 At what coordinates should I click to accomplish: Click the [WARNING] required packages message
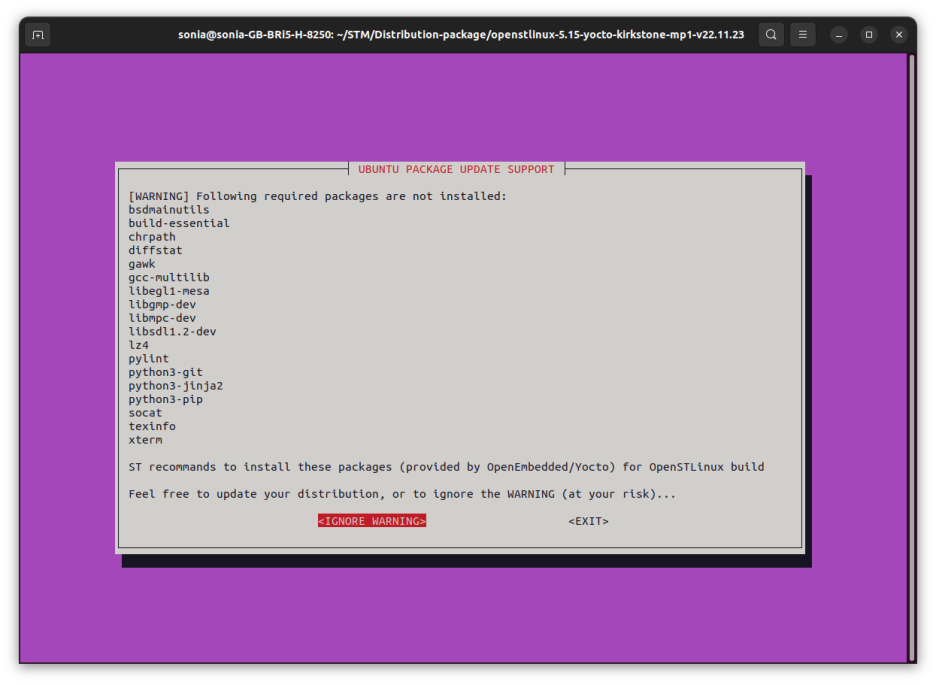click(318, 196)
